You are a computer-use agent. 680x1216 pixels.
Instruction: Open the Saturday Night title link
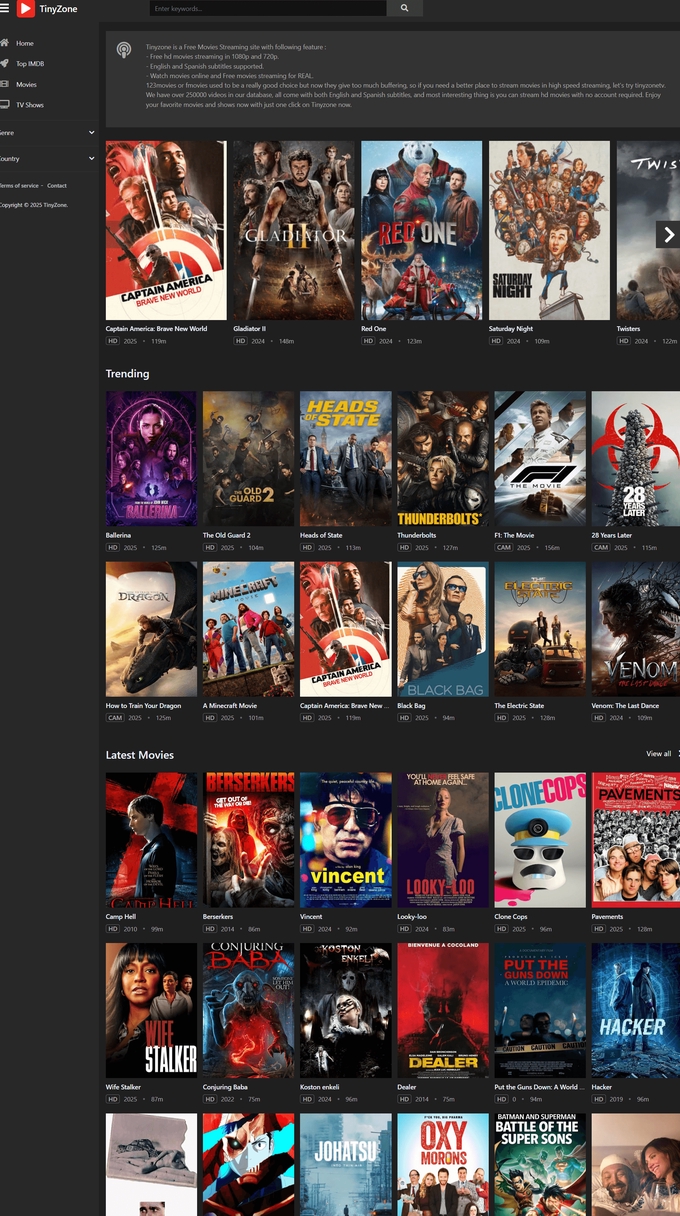[x=510, y=328]
